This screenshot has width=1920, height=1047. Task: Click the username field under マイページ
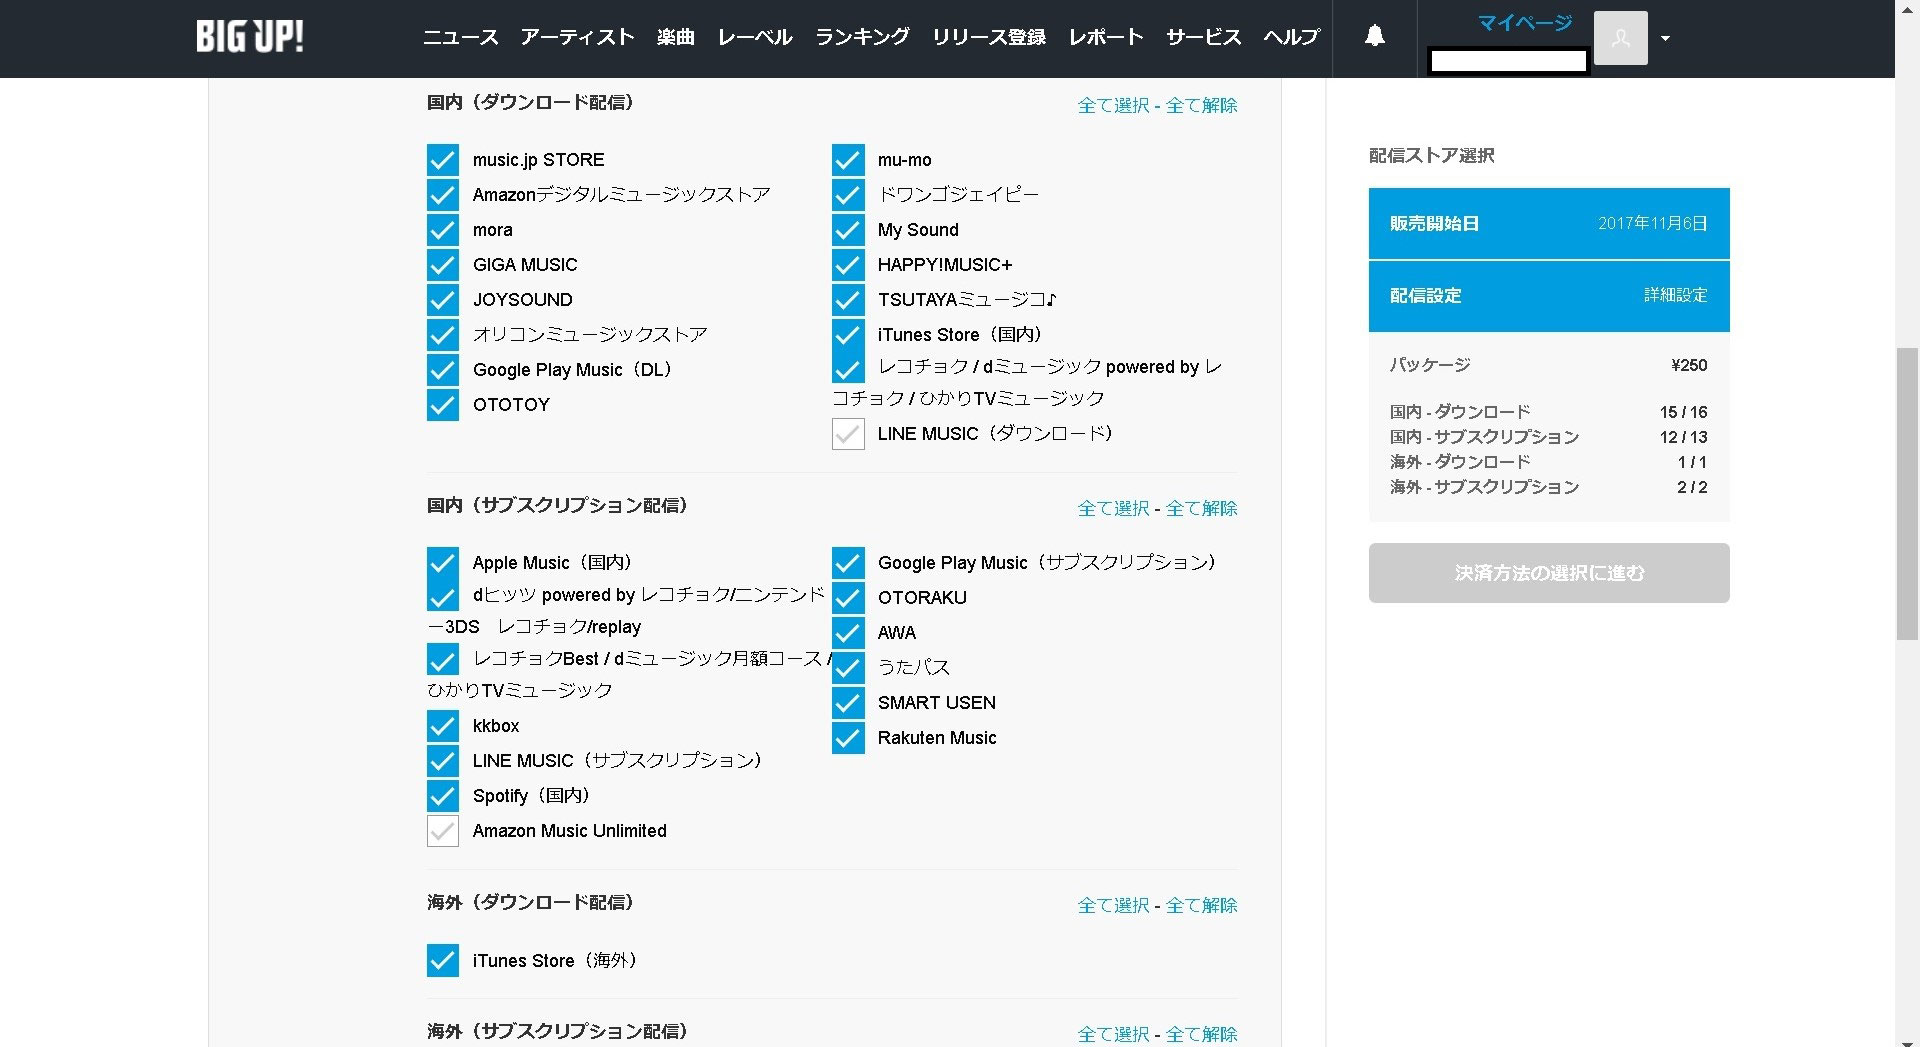click(x=1508, y=61)
